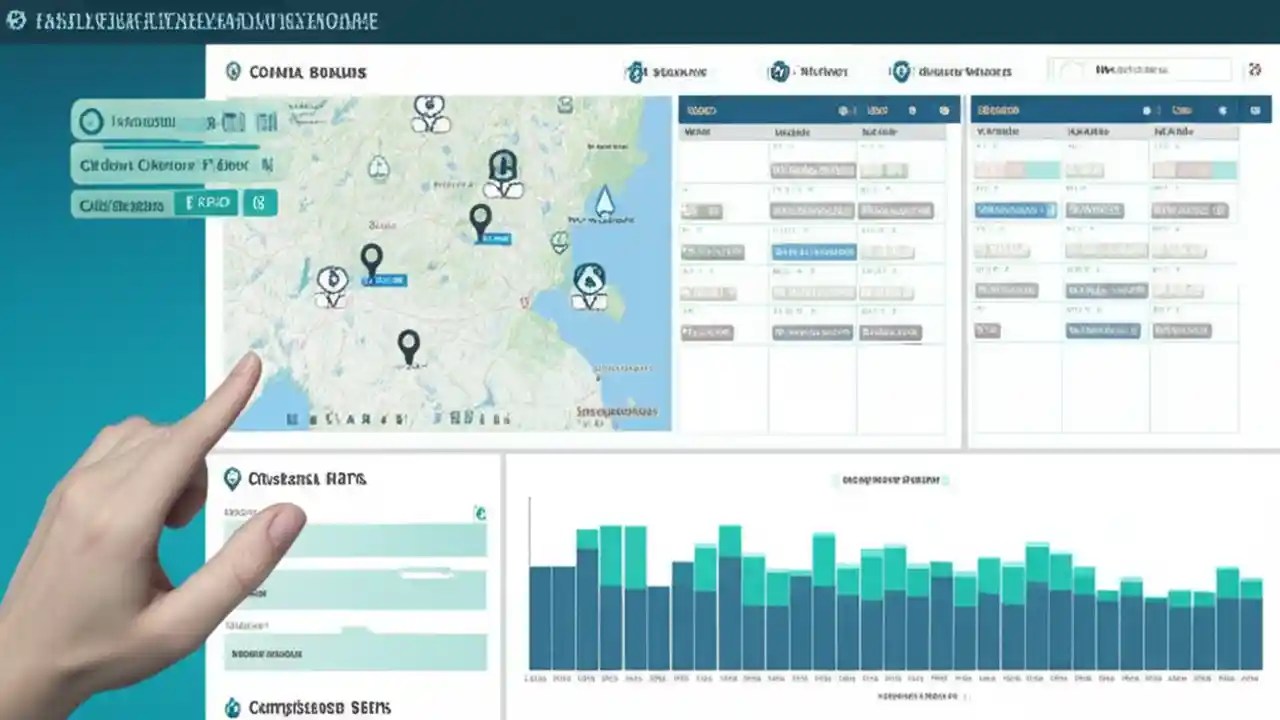
Task: Click the gear icon in the top title bar
Action: point(14,20)
